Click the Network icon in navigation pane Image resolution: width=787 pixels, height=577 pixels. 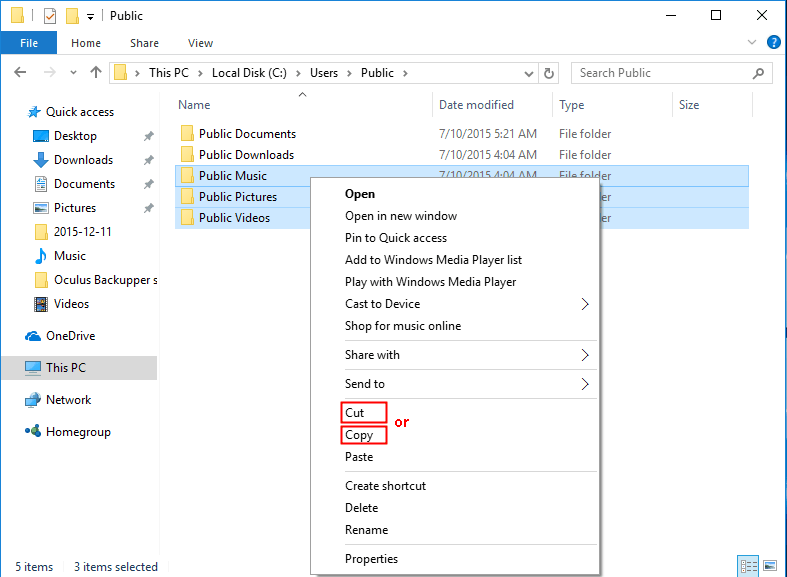pyautogui.click(x=33, y=400)
